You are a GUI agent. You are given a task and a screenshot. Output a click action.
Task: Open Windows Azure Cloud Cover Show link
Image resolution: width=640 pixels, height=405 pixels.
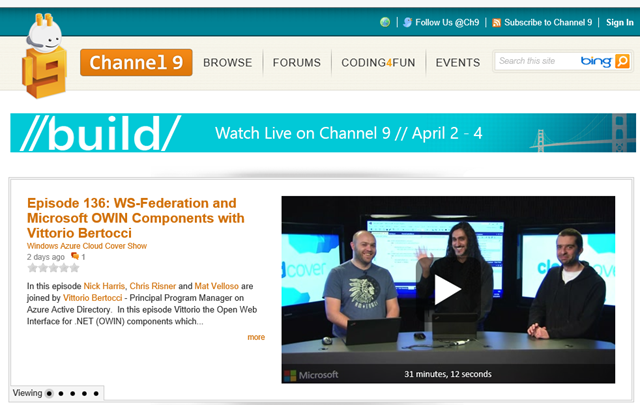(87, 246)
